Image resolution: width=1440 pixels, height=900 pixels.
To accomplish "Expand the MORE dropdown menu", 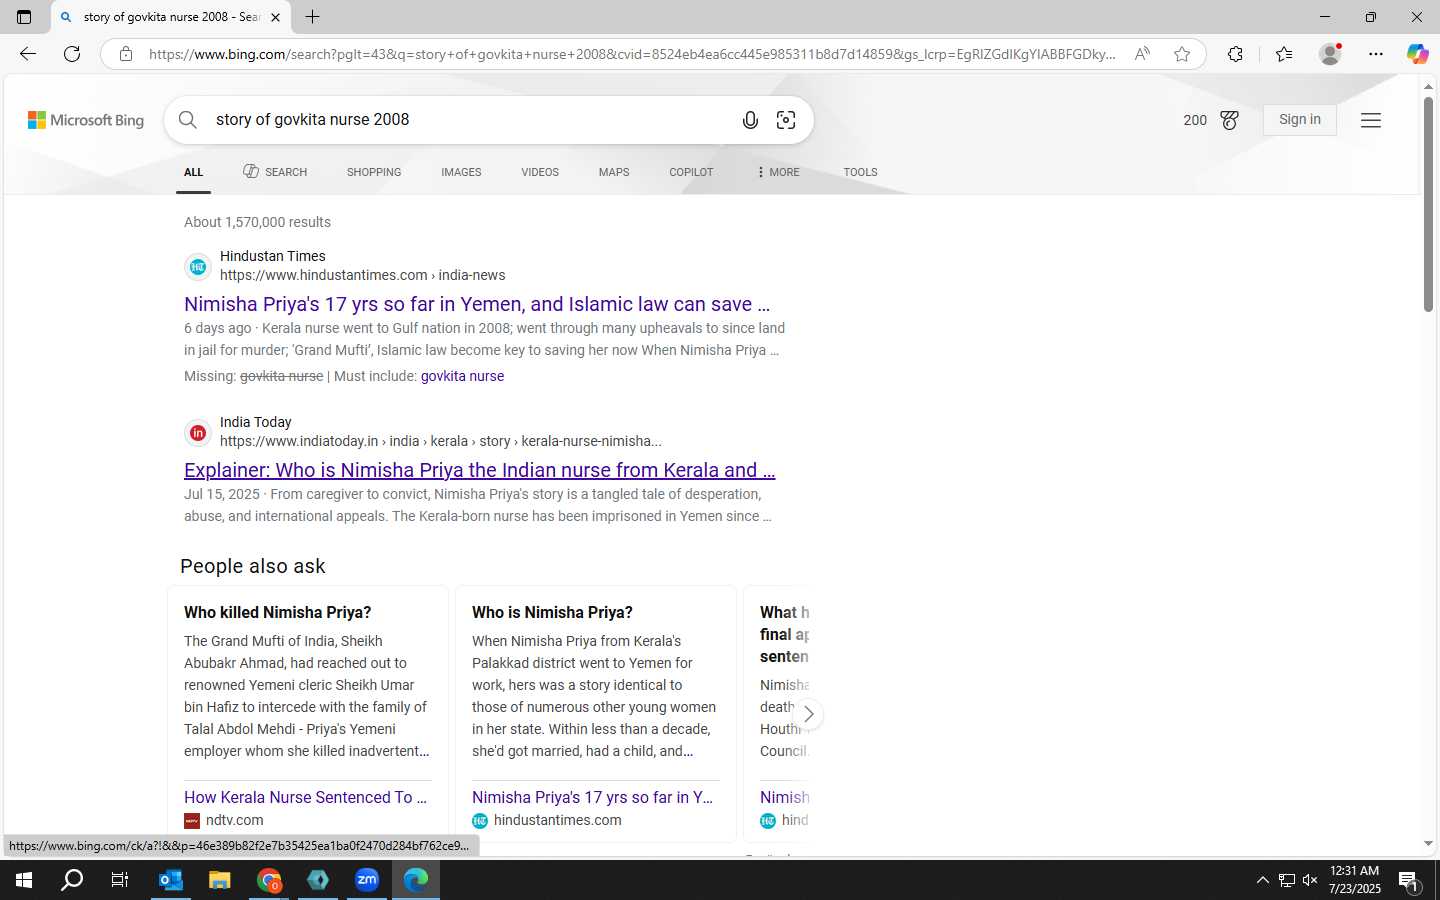I will [778, 172].
